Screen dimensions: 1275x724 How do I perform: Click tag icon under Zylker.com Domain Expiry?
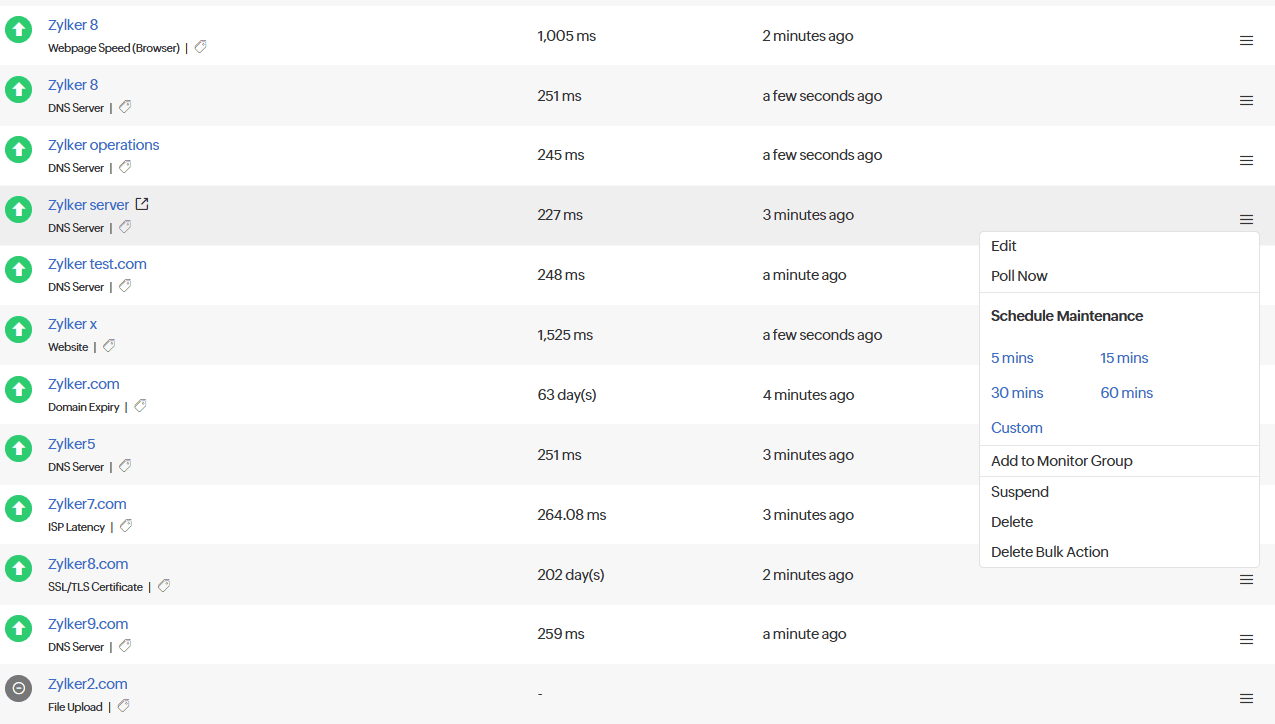[x=141, y=406]
